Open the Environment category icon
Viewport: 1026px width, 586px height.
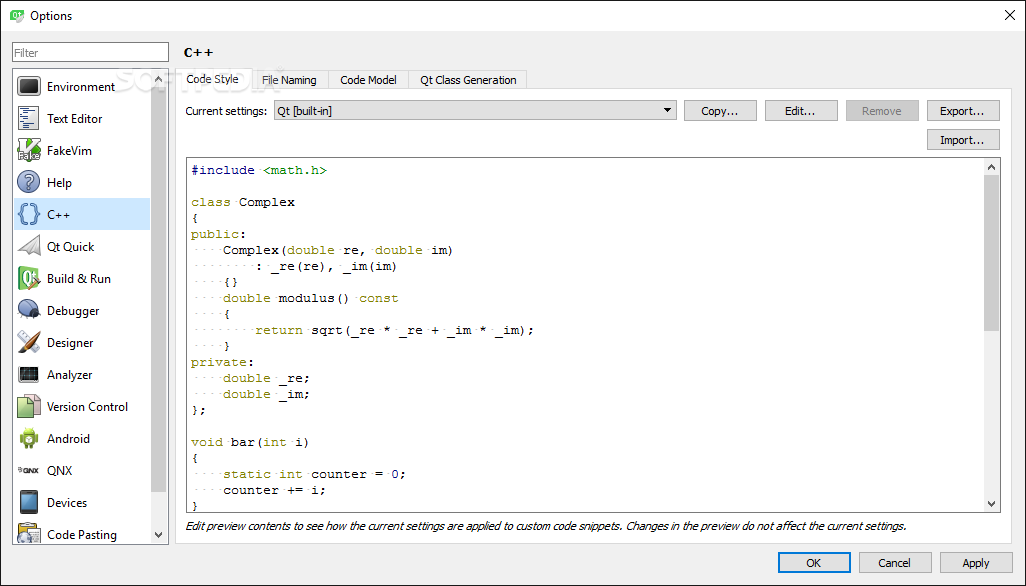29,86
